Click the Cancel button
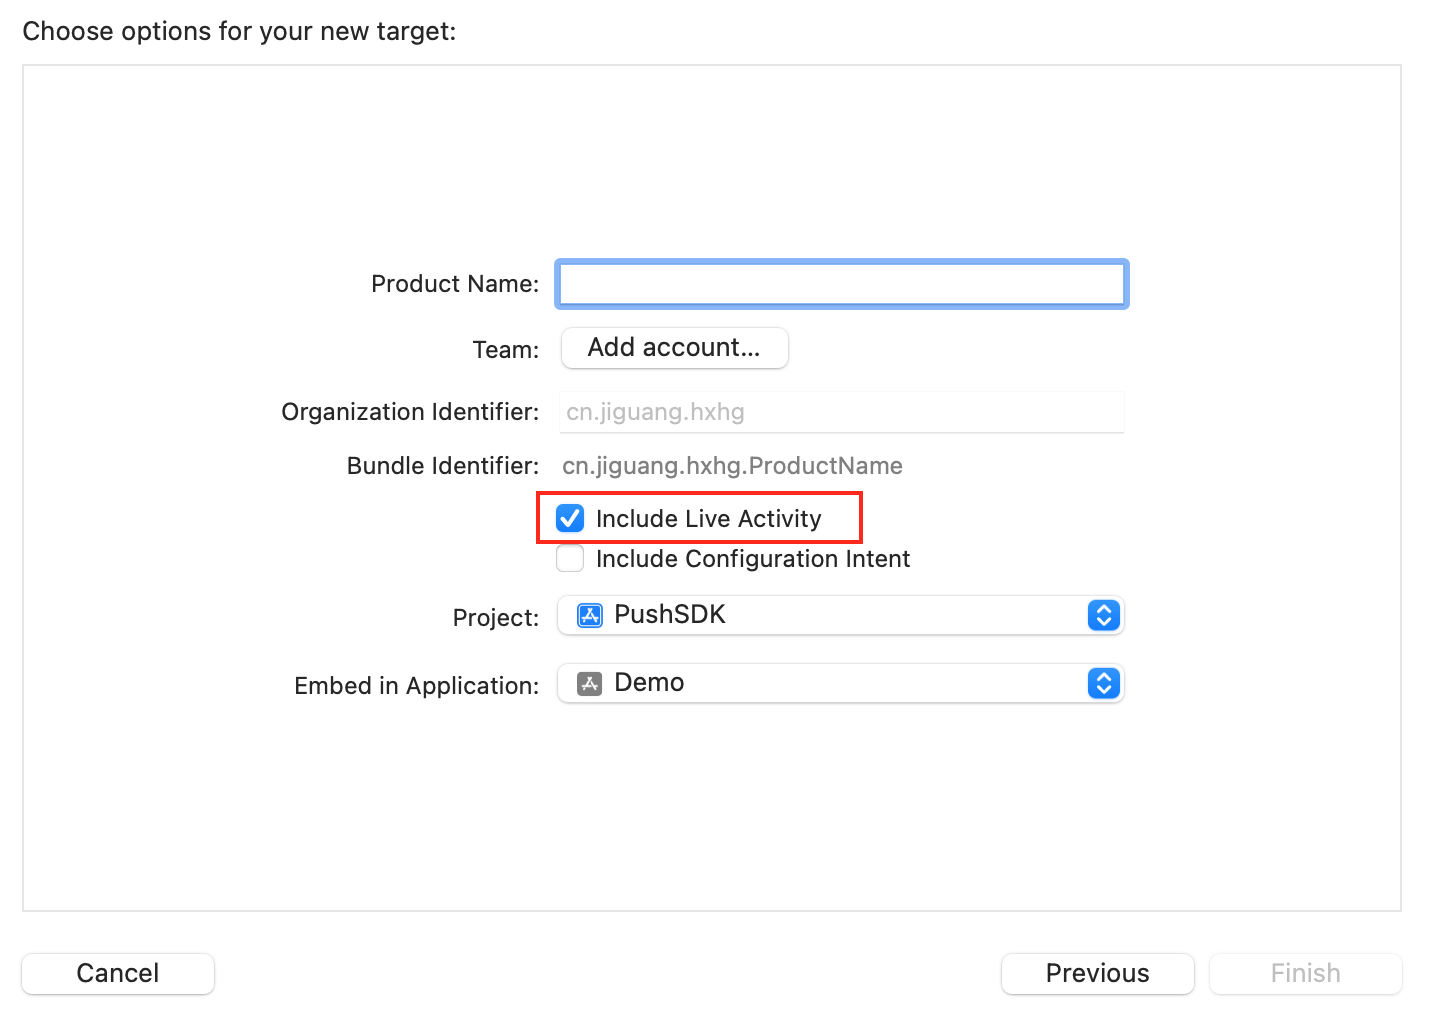The height and width of the screenshot is (1024, 1430). click(x=118, y=973)
